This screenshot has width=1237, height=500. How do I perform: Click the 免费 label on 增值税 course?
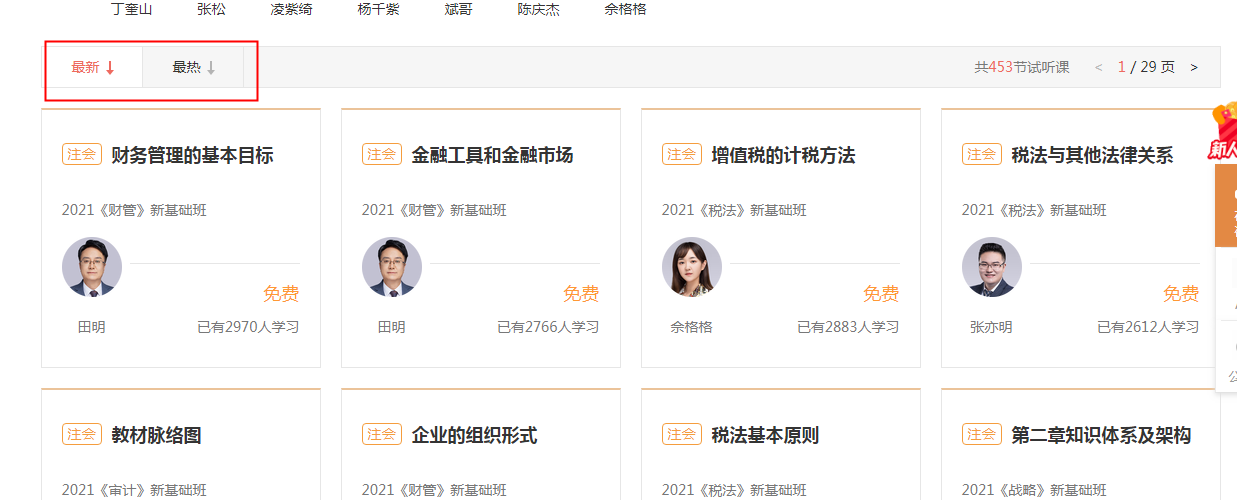point(881,294)
